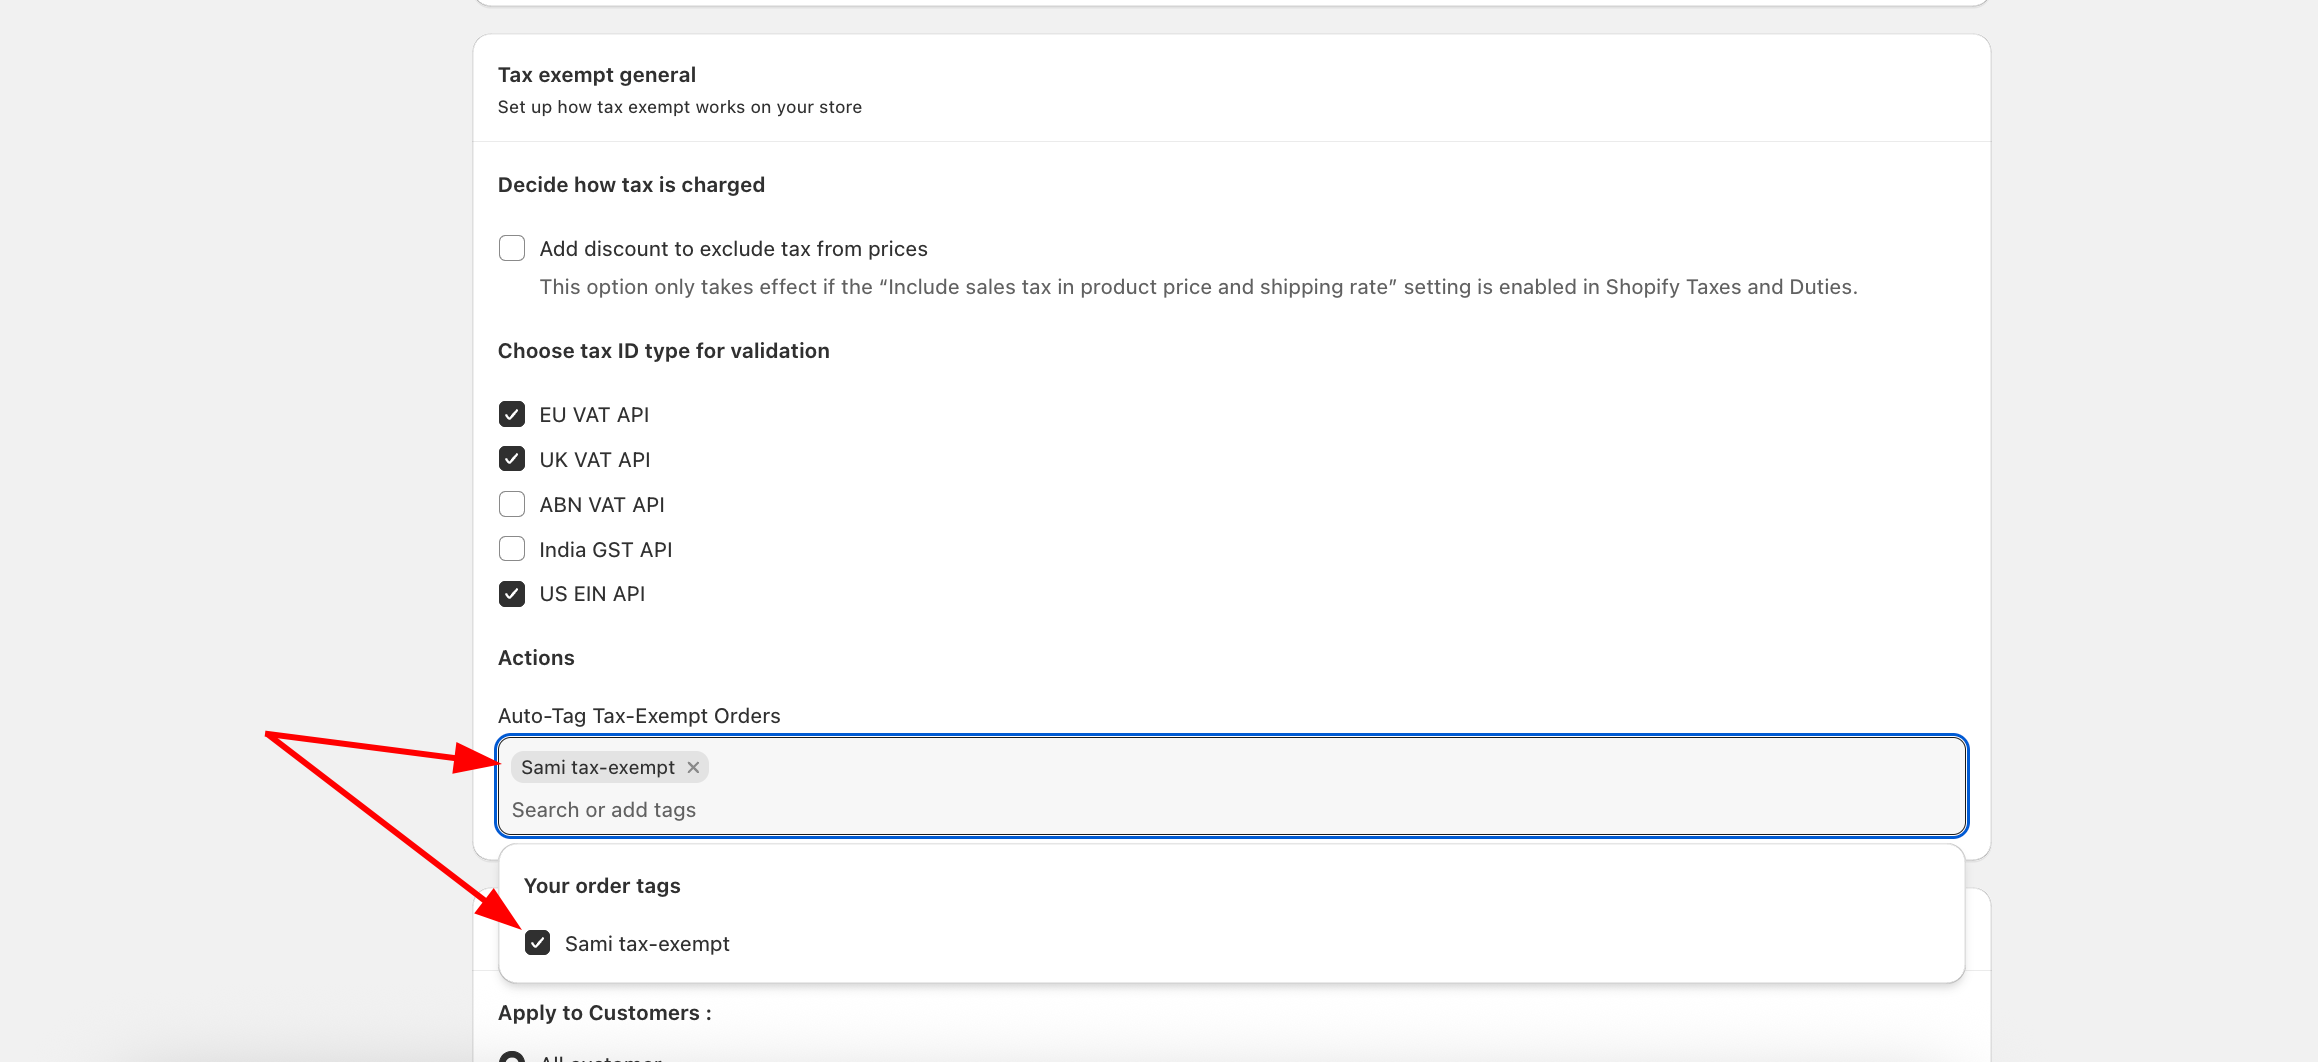
Task: Disable the US EIN API checkbox
Action: pos(512,594)
